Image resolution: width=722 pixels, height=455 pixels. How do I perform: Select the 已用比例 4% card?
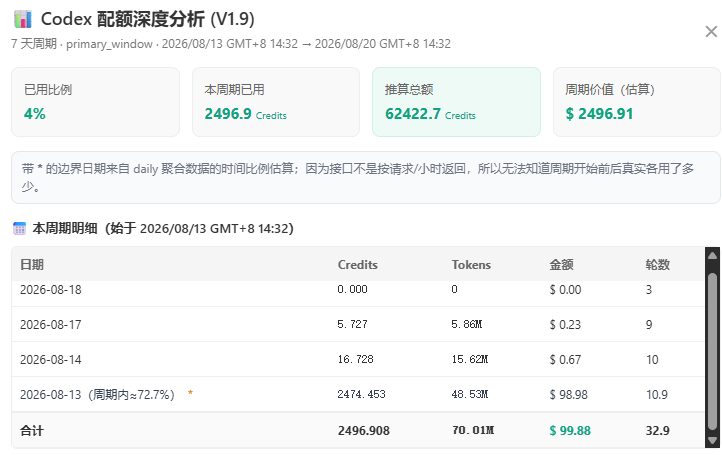95,102
